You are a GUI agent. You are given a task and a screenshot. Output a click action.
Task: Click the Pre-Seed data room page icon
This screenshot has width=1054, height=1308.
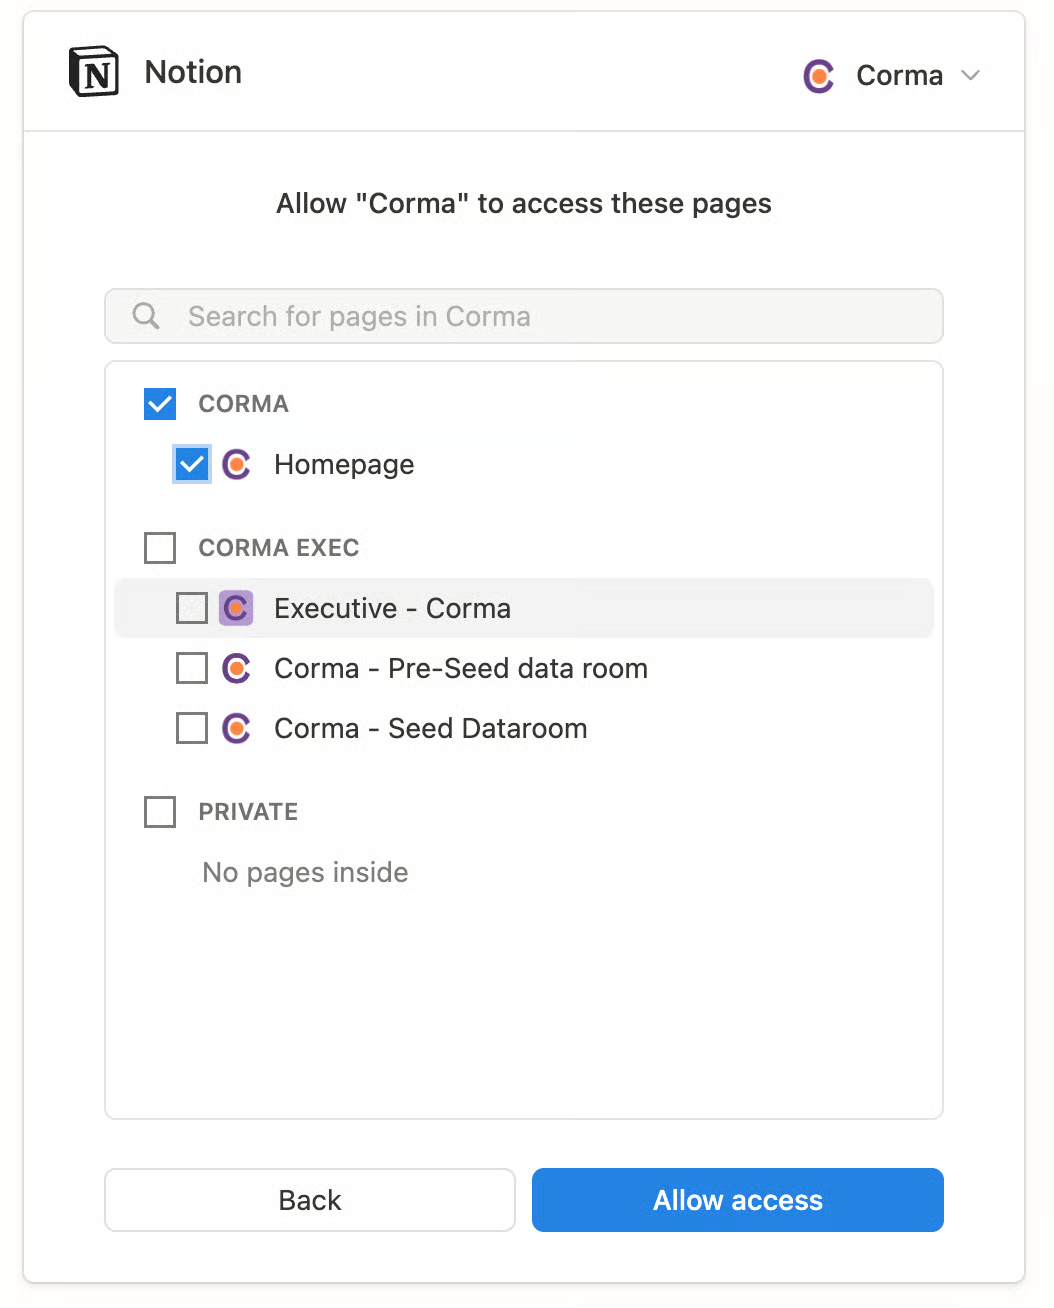(x=236, y=668)
